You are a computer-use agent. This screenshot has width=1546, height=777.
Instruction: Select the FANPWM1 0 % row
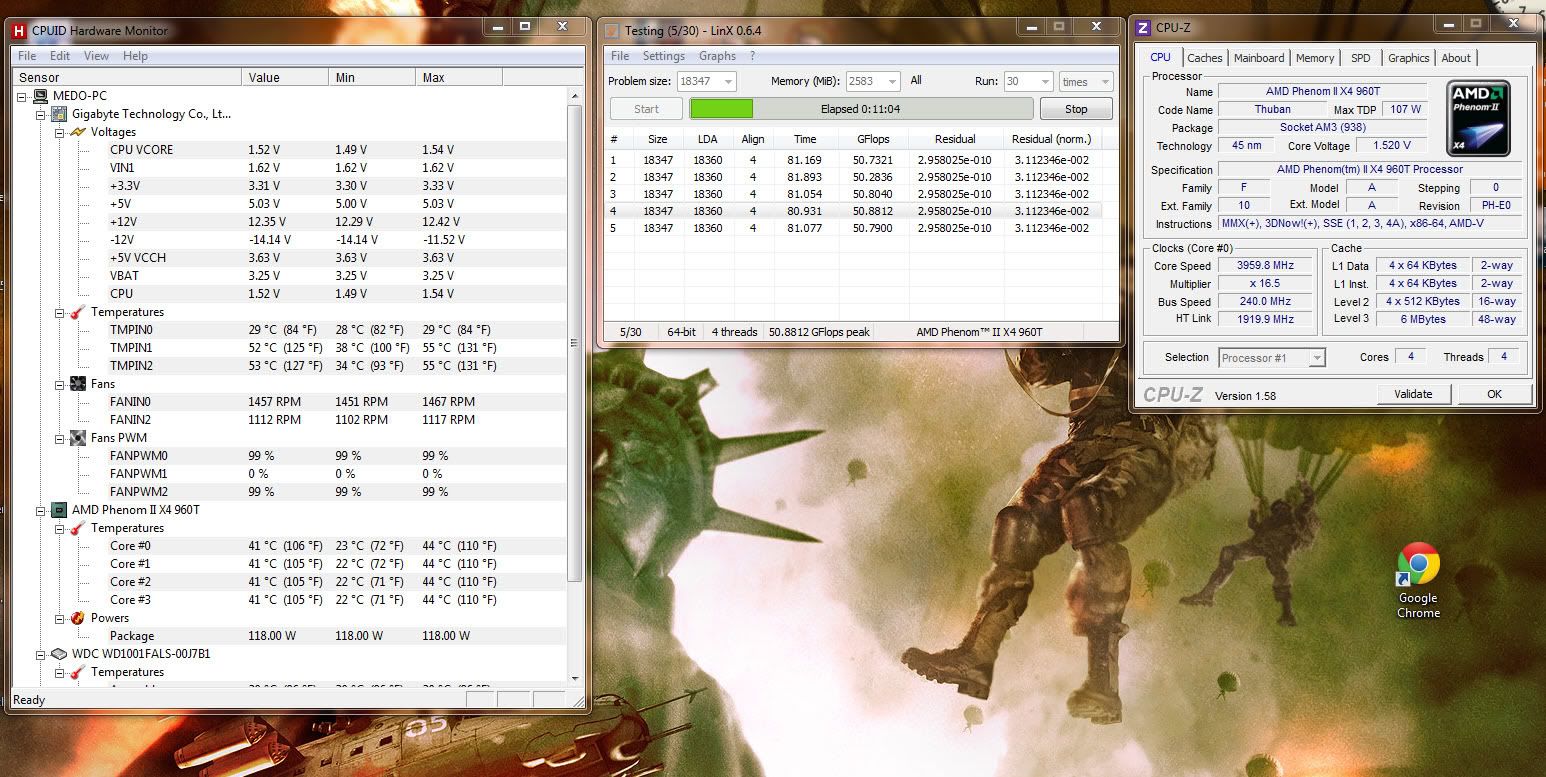(337, 474)
